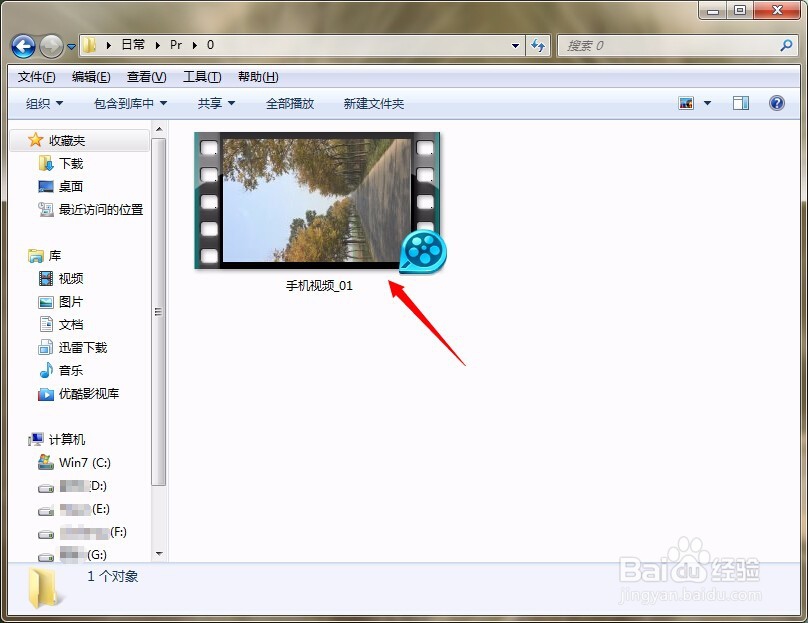Click the blue Help question mark icon

[x=777, y=103]
